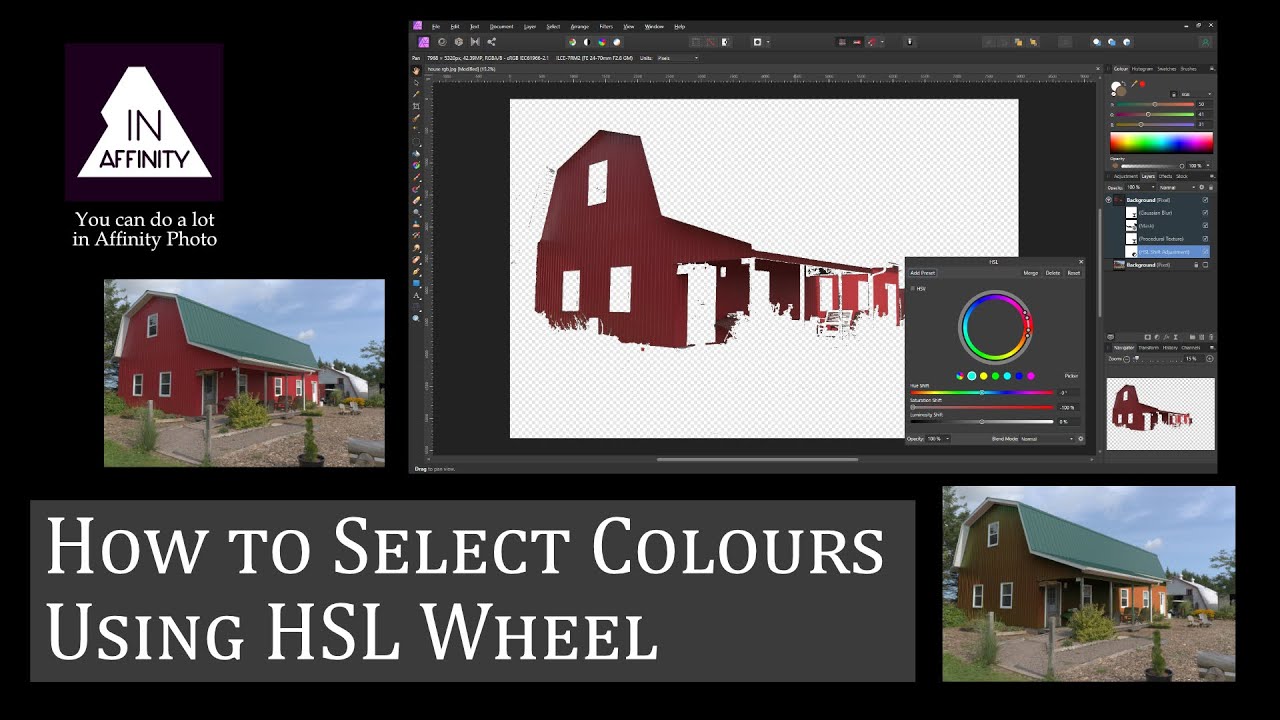
Task: Switch to the Swatches tab
Action: click(1167, 68)
